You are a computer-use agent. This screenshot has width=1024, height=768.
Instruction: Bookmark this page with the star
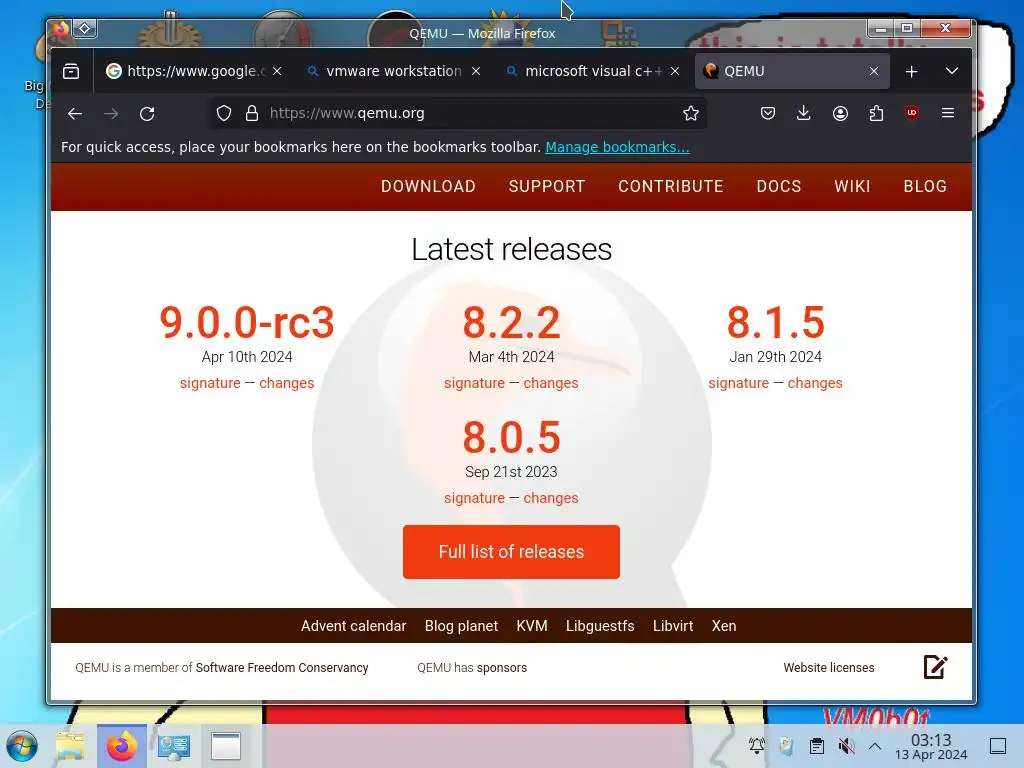(691, 114)
